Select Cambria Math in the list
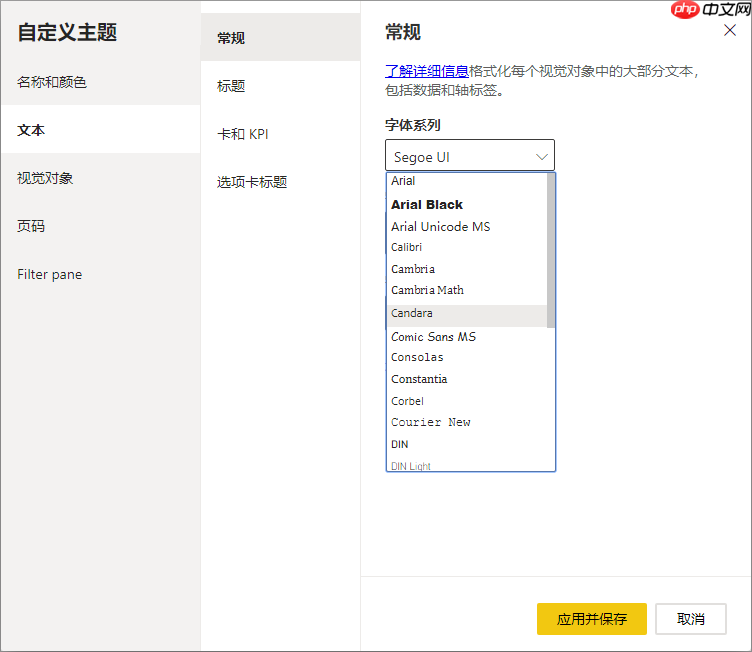752x652 pixels. pos(467,290)
